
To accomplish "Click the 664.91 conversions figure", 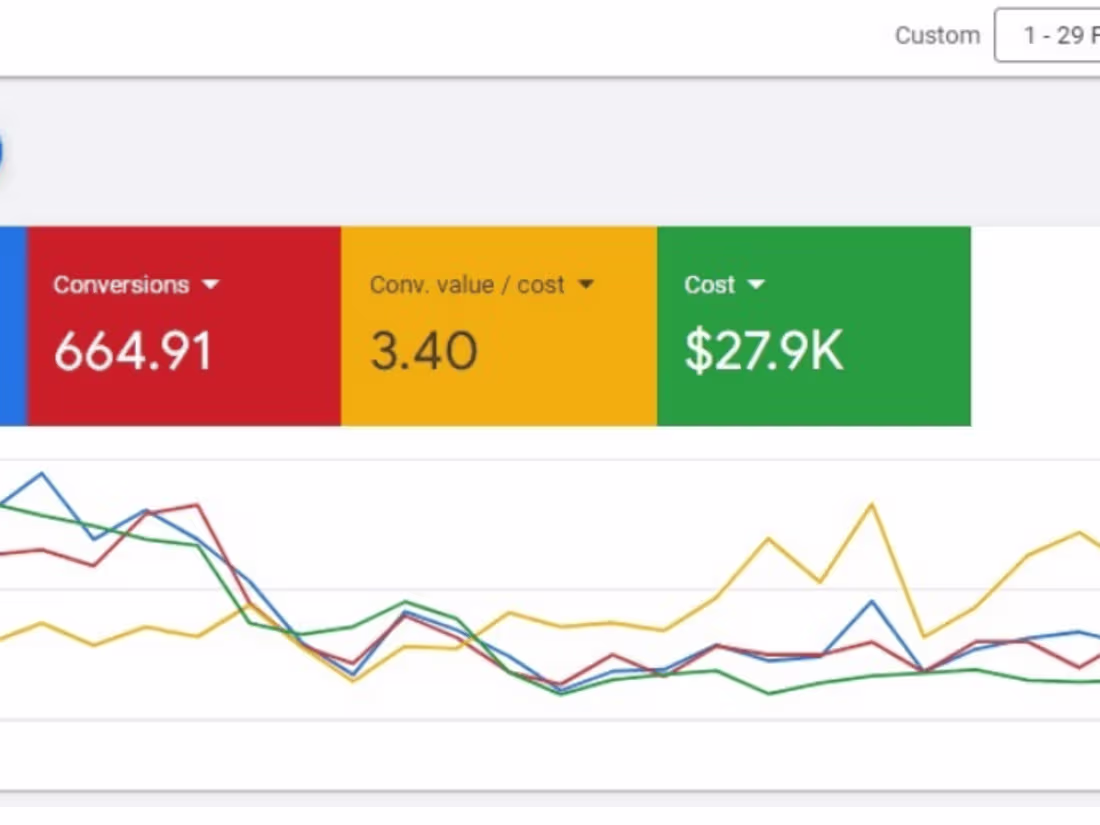I will tap(133, 350).
